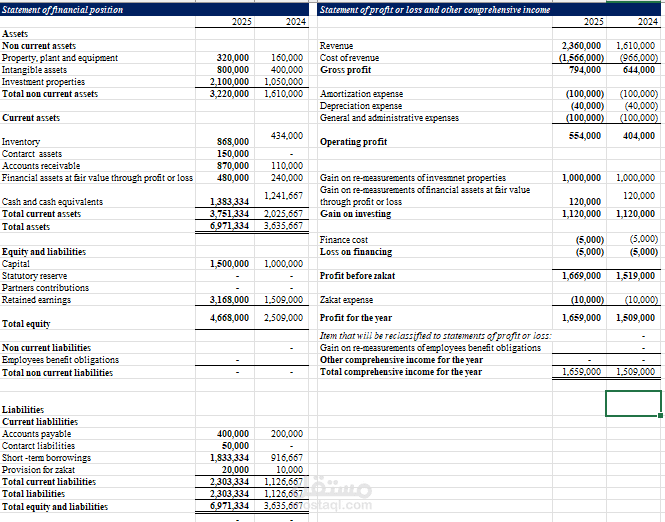This screenshot has width=665, height=522.
Task: Select Retained earnings 2025 value 3,168,000
Action: [x=229, y=300]
